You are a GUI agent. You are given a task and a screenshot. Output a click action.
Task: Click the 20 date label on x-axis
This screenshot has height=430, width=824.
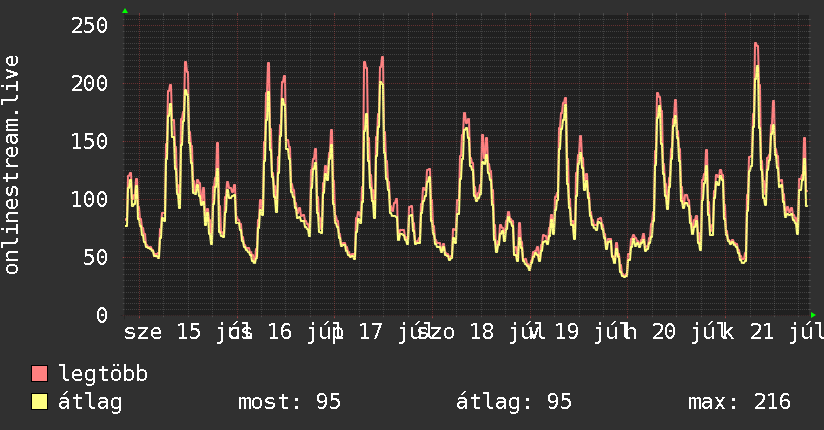[664, 332]
